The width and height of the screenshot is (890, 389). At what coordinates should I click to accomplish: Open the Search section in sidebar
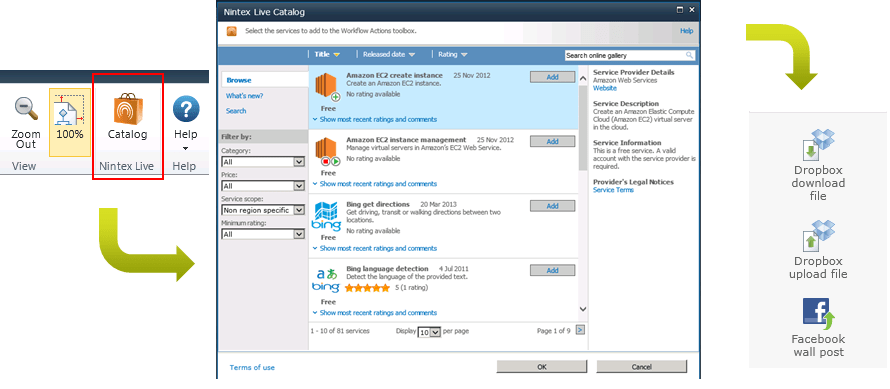(x=236, y=111)
